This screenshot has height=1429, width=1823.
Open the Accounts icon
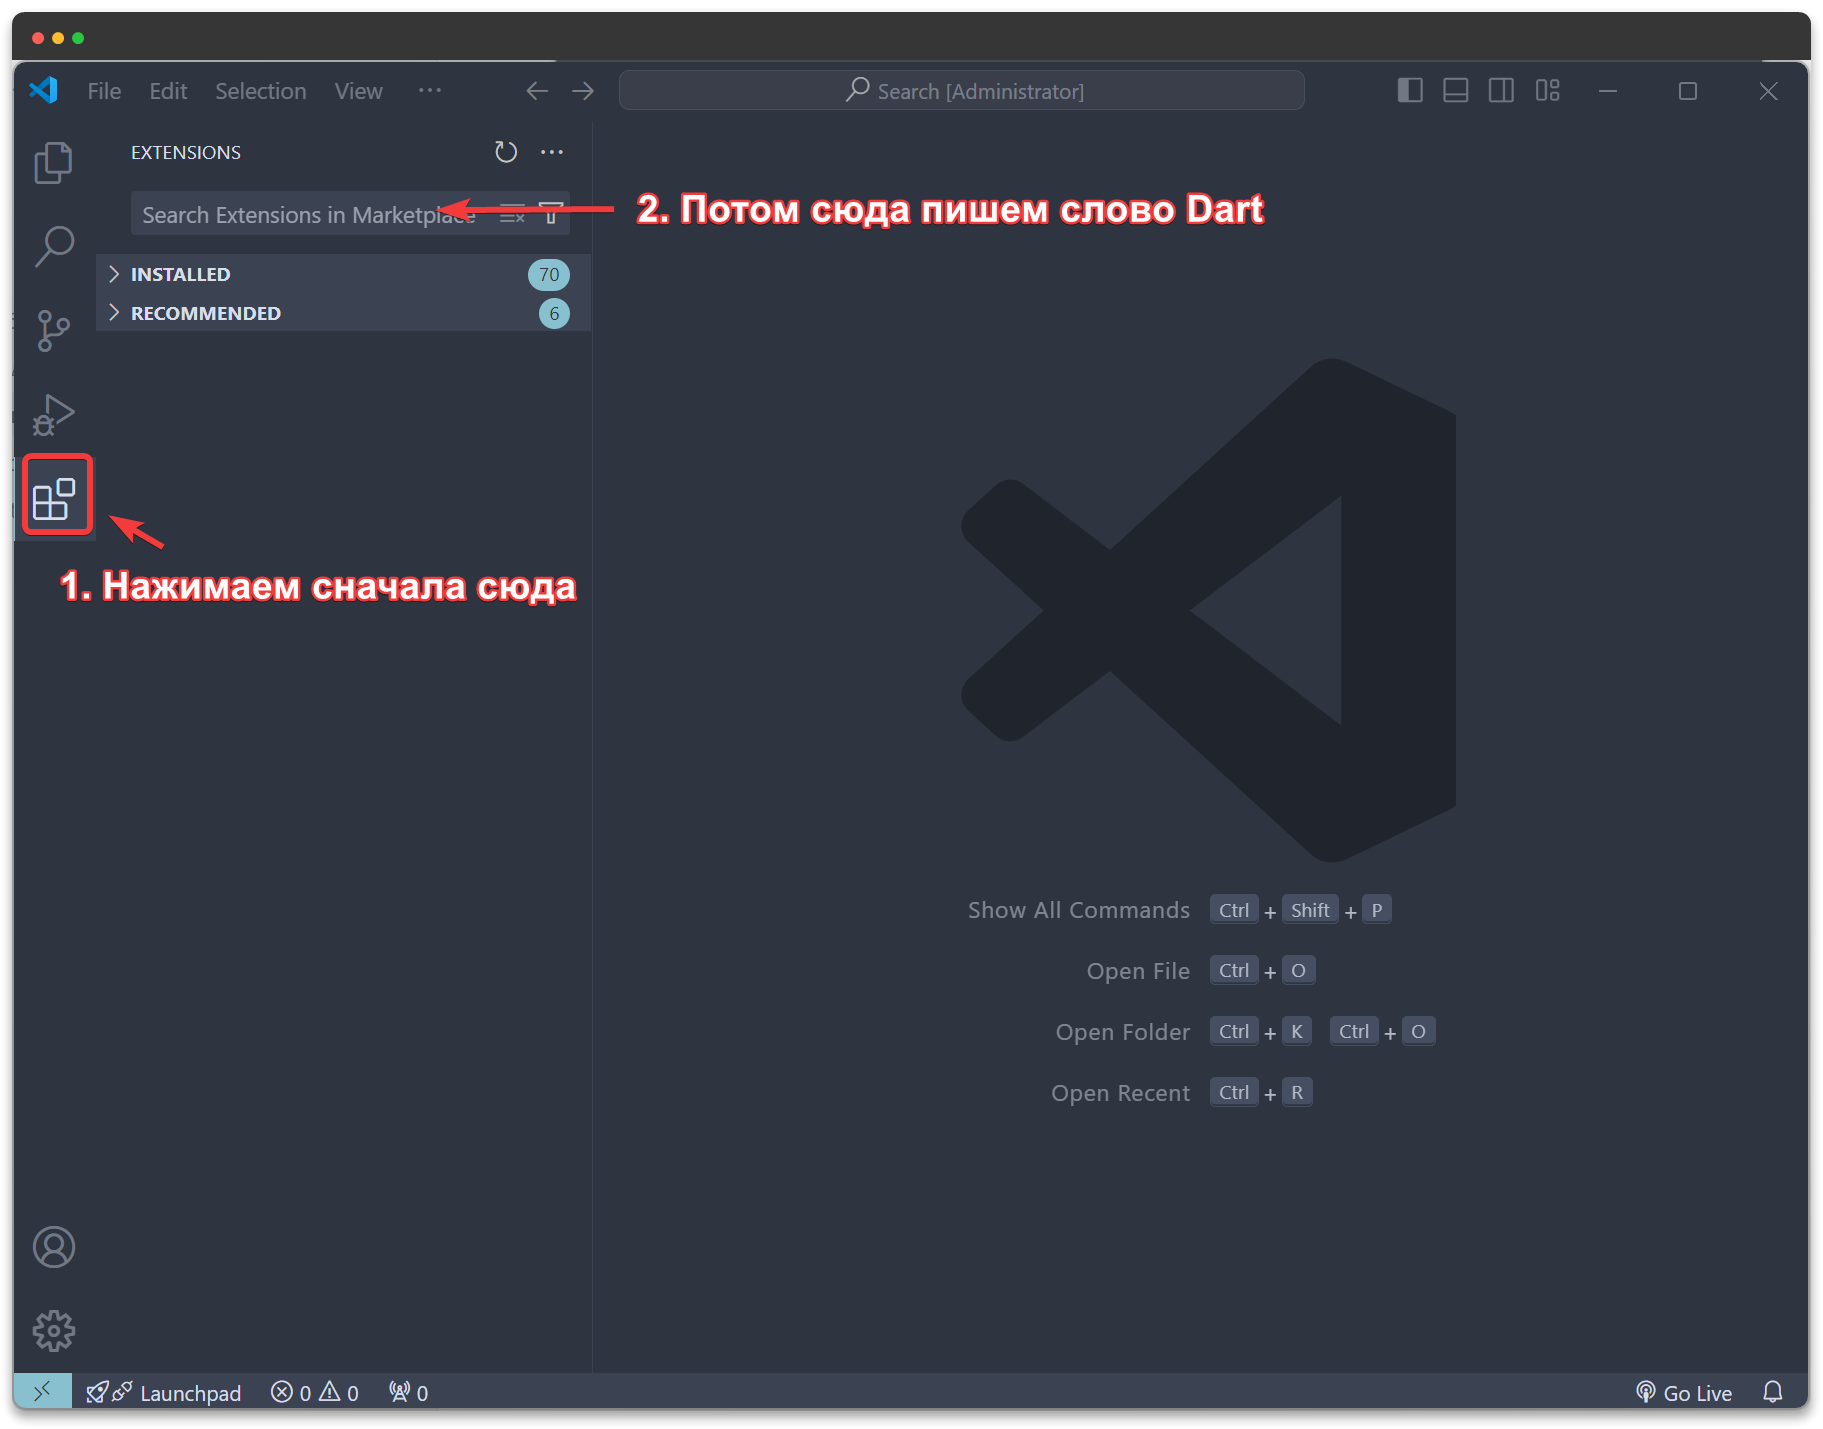click(53, 1247)
